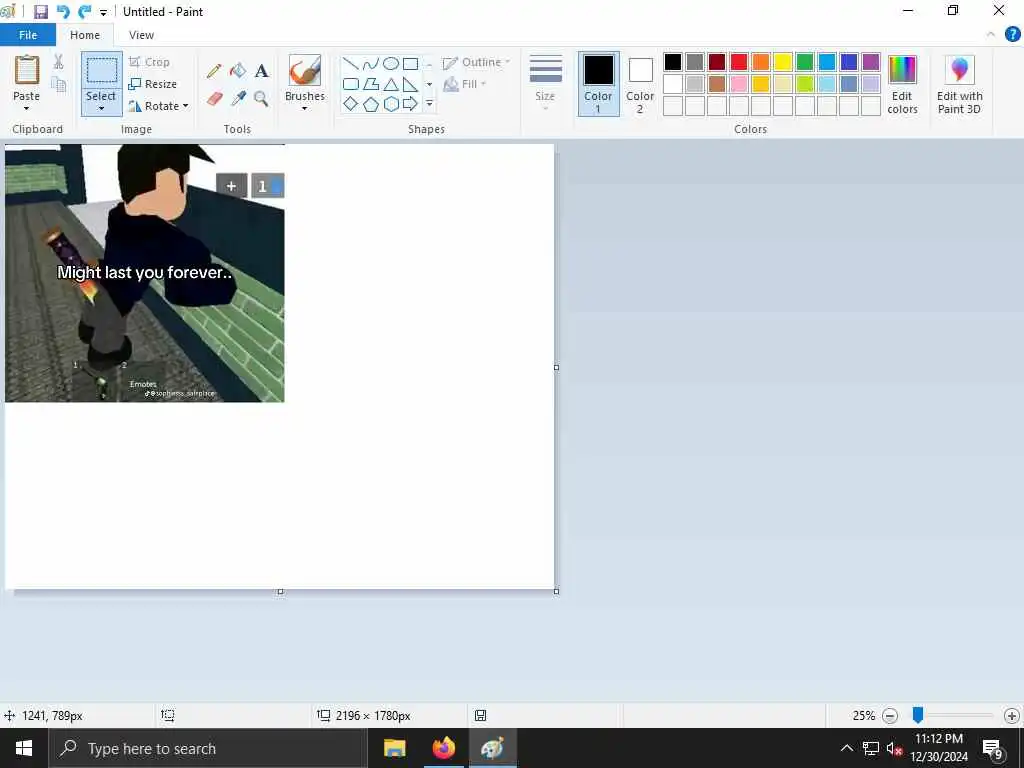The height and width of the screenshot is (768, 1024).
Task: Pick the yellow color swatch
Action: pyautogui.click(x=782, y=62)
